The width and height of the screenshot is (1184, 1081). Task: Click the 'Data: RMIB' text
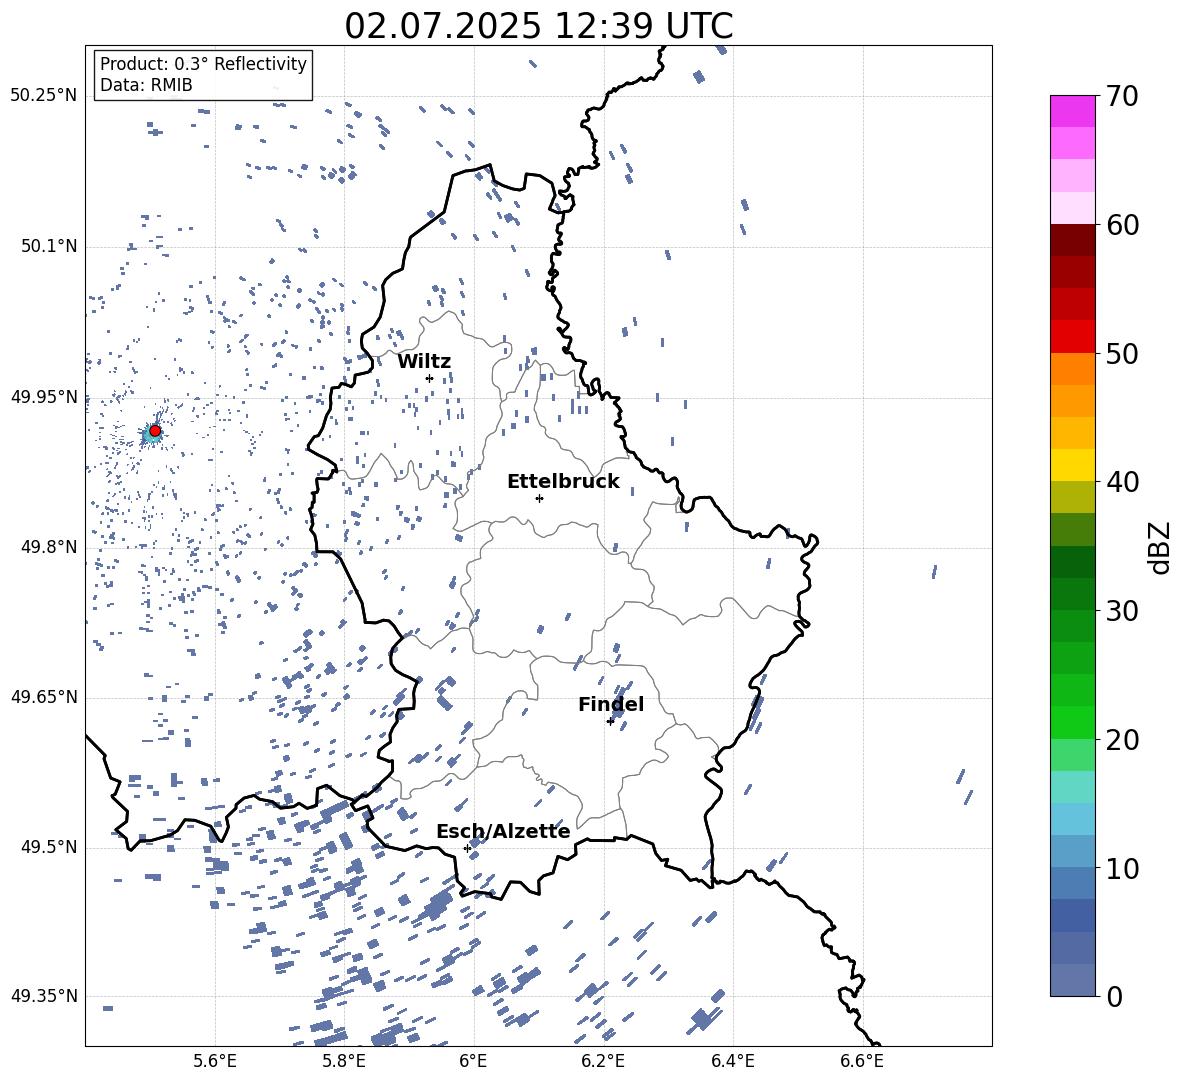tap(146, 85)
